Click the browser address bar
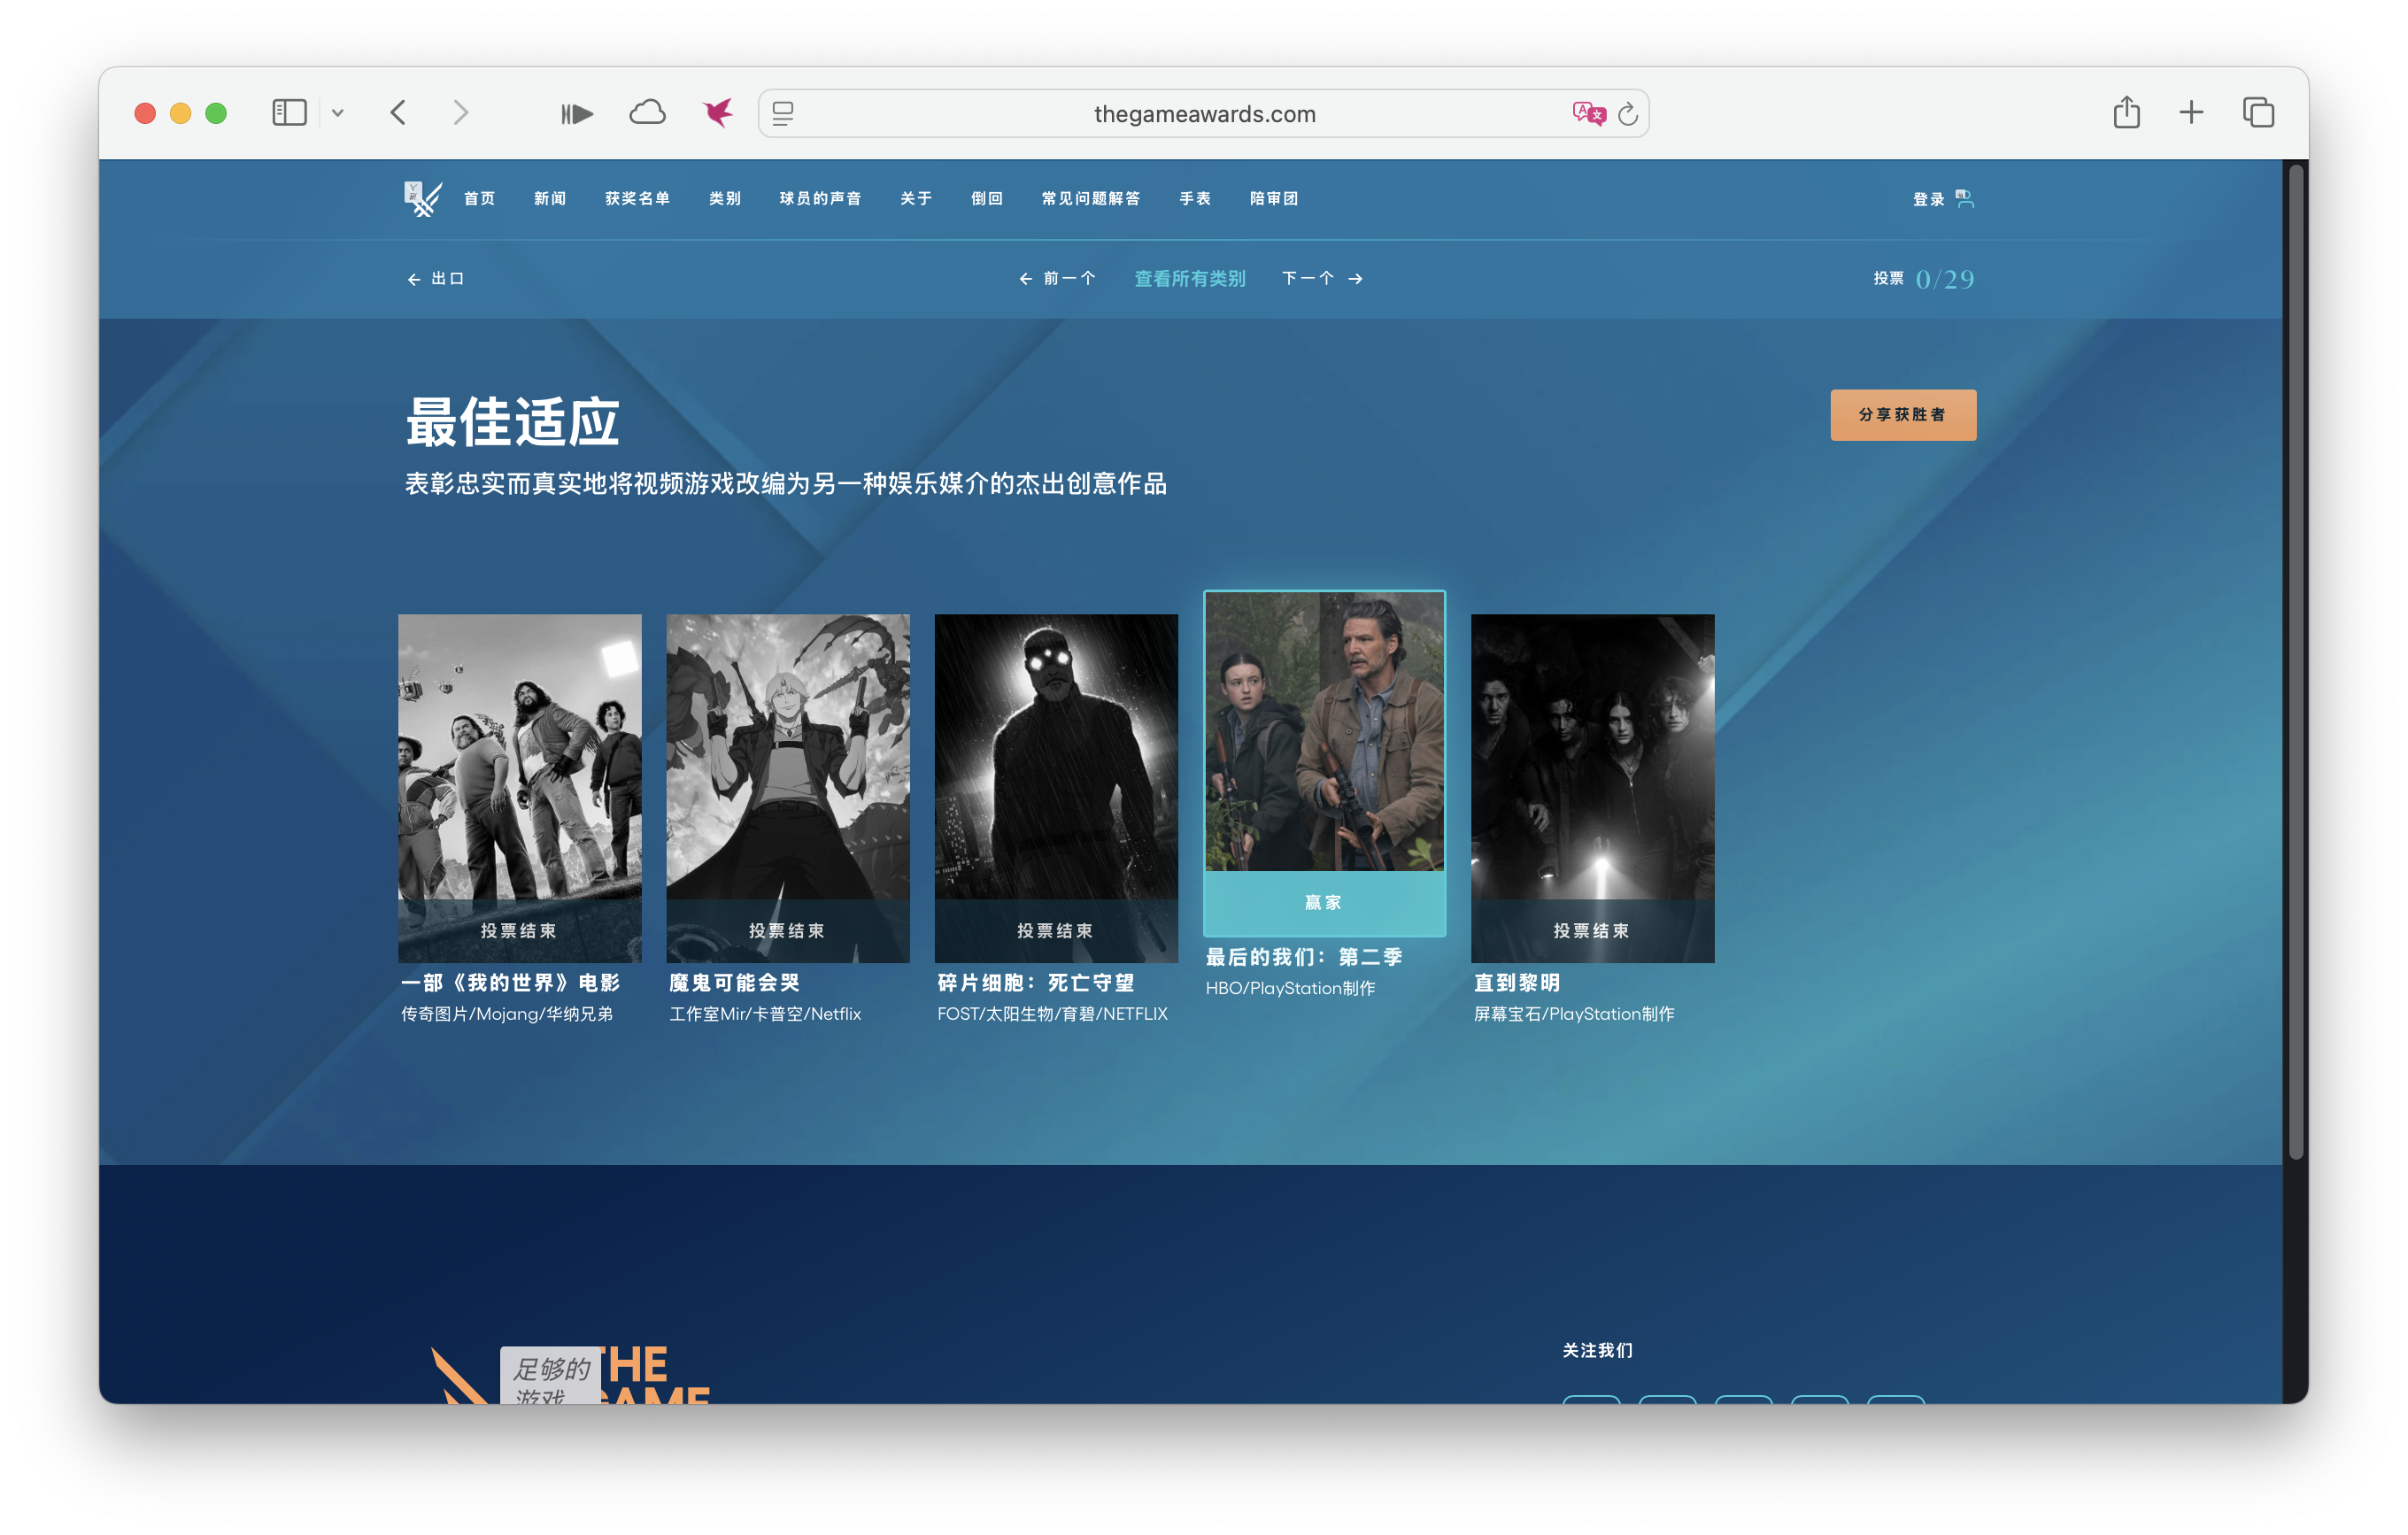 [x=1203, y=113]
